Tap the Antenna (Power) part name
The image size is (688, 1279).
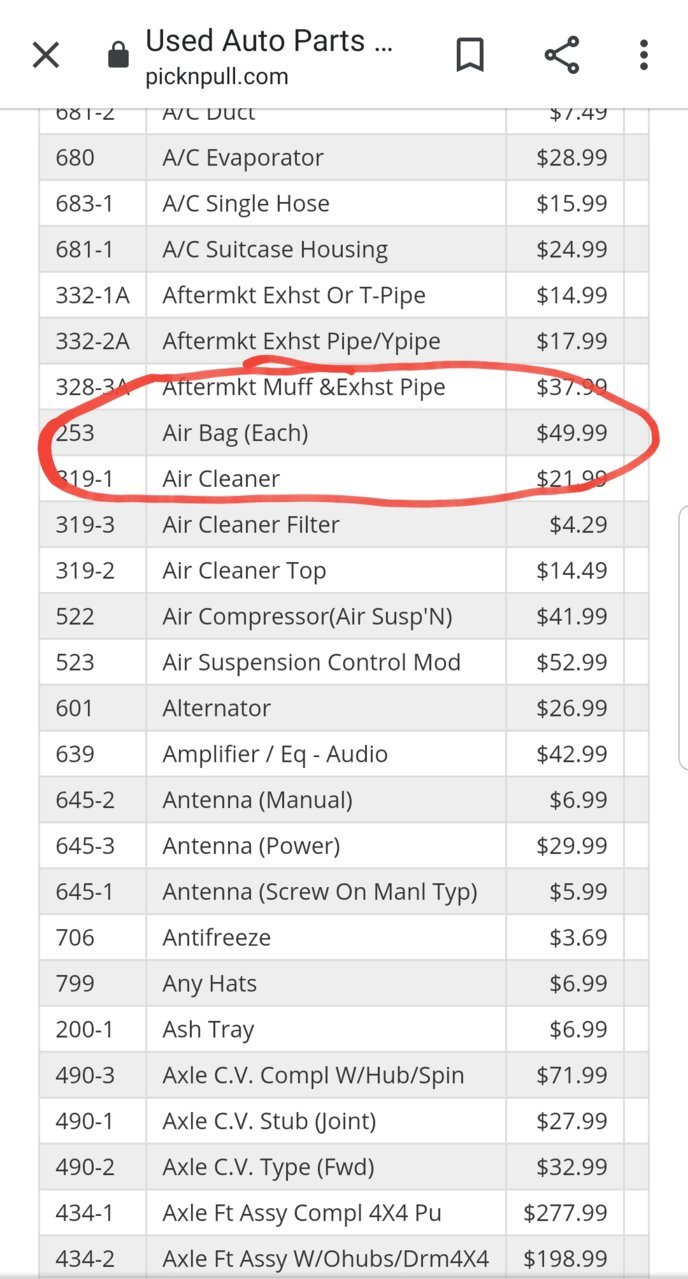point(251,846)
